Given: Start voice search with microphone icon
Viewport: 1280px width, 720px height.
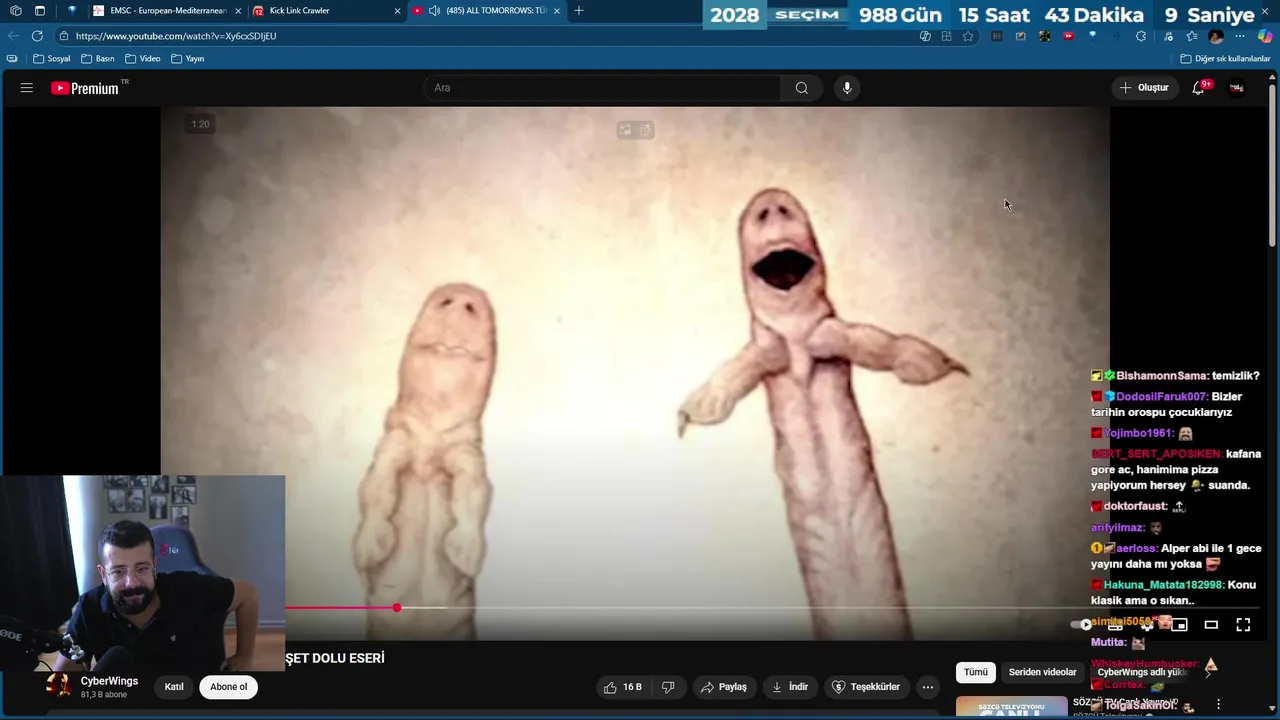Looking at the screenshot, I should coord(847,88).
